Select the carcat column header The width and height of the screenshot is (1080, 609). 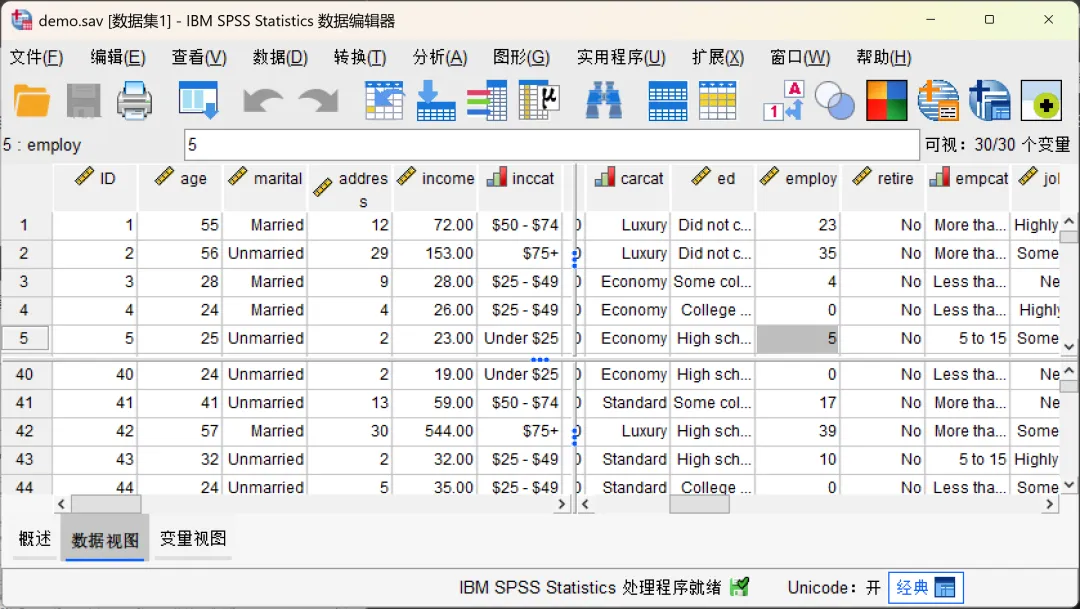tap(627, 187)
